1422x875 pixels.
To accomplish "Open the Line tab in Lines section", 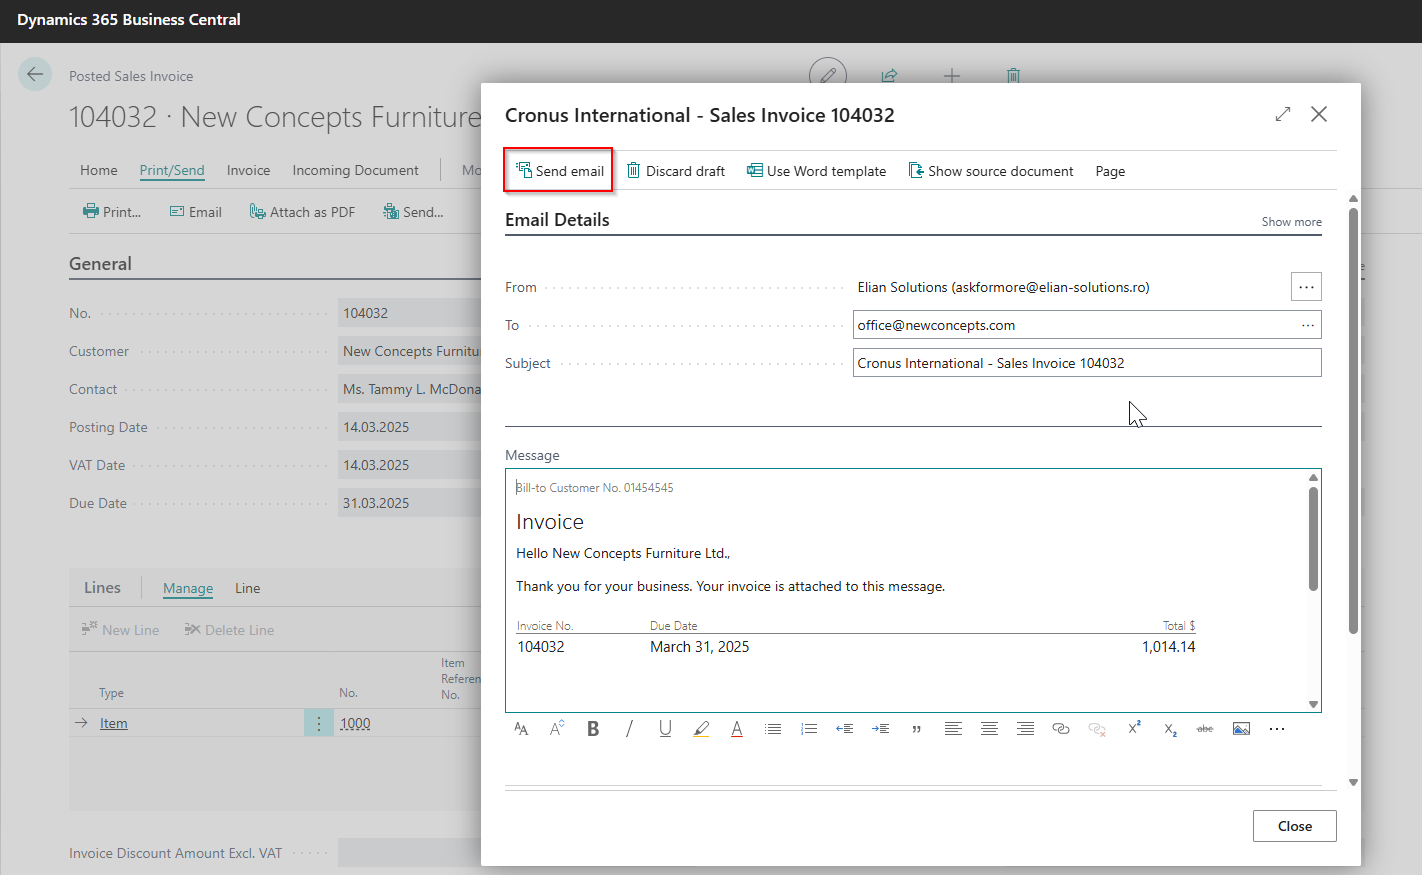I will (x=248, y=588).
